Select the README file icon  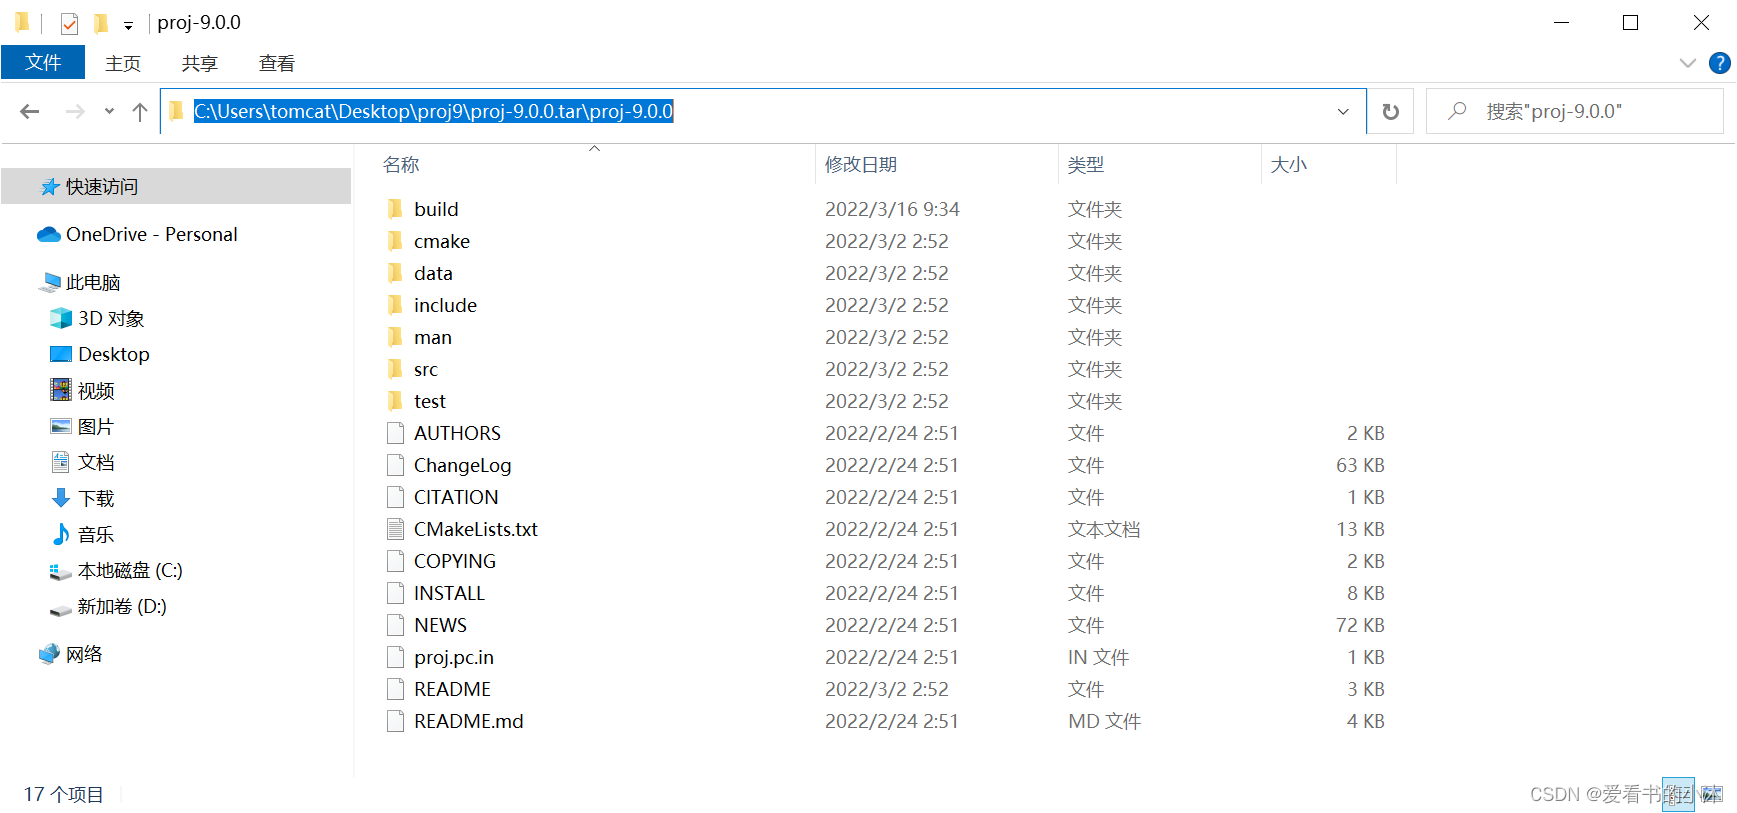coord(396,689)
